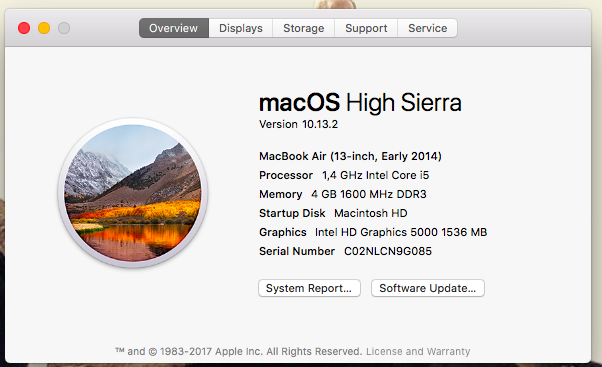602x367 pixels.
Task: Click the disabled gray zoom button
Action: [x=64, y=28]
